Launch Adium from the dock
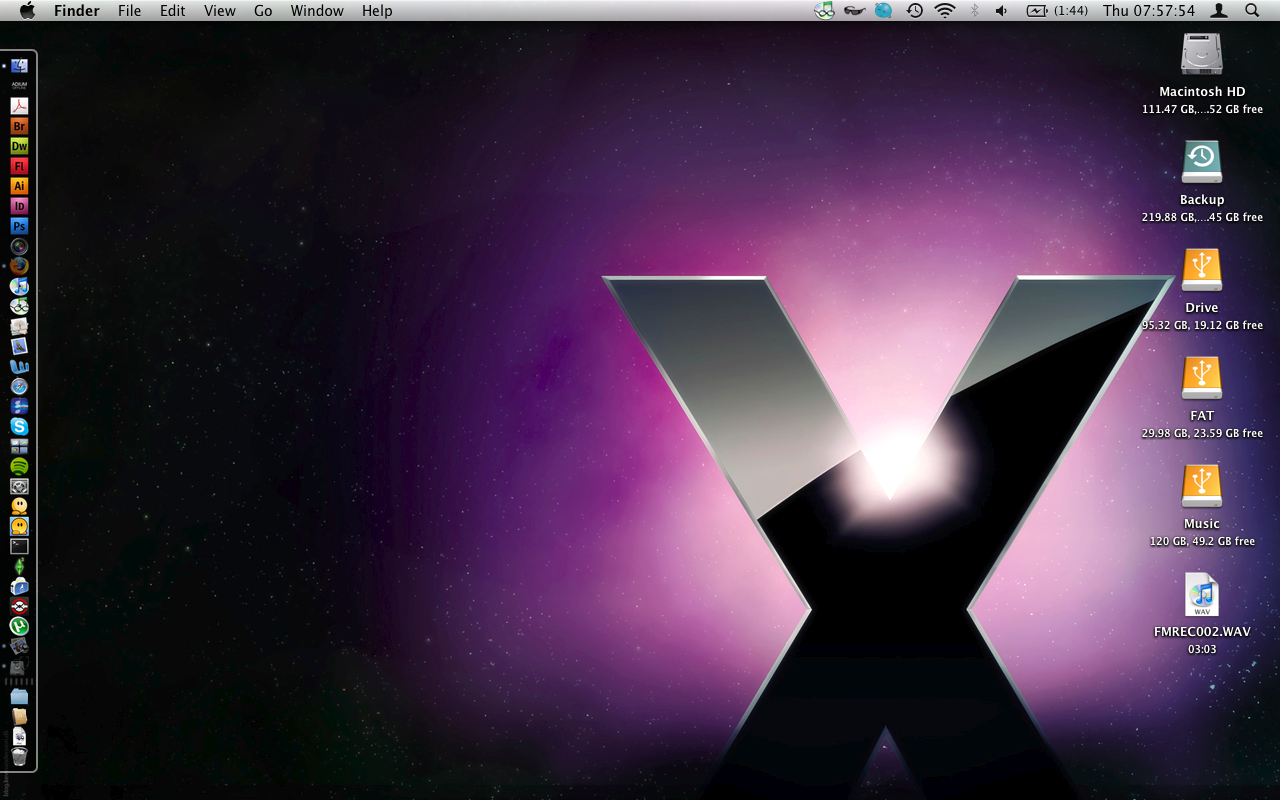 pos(19,86)
